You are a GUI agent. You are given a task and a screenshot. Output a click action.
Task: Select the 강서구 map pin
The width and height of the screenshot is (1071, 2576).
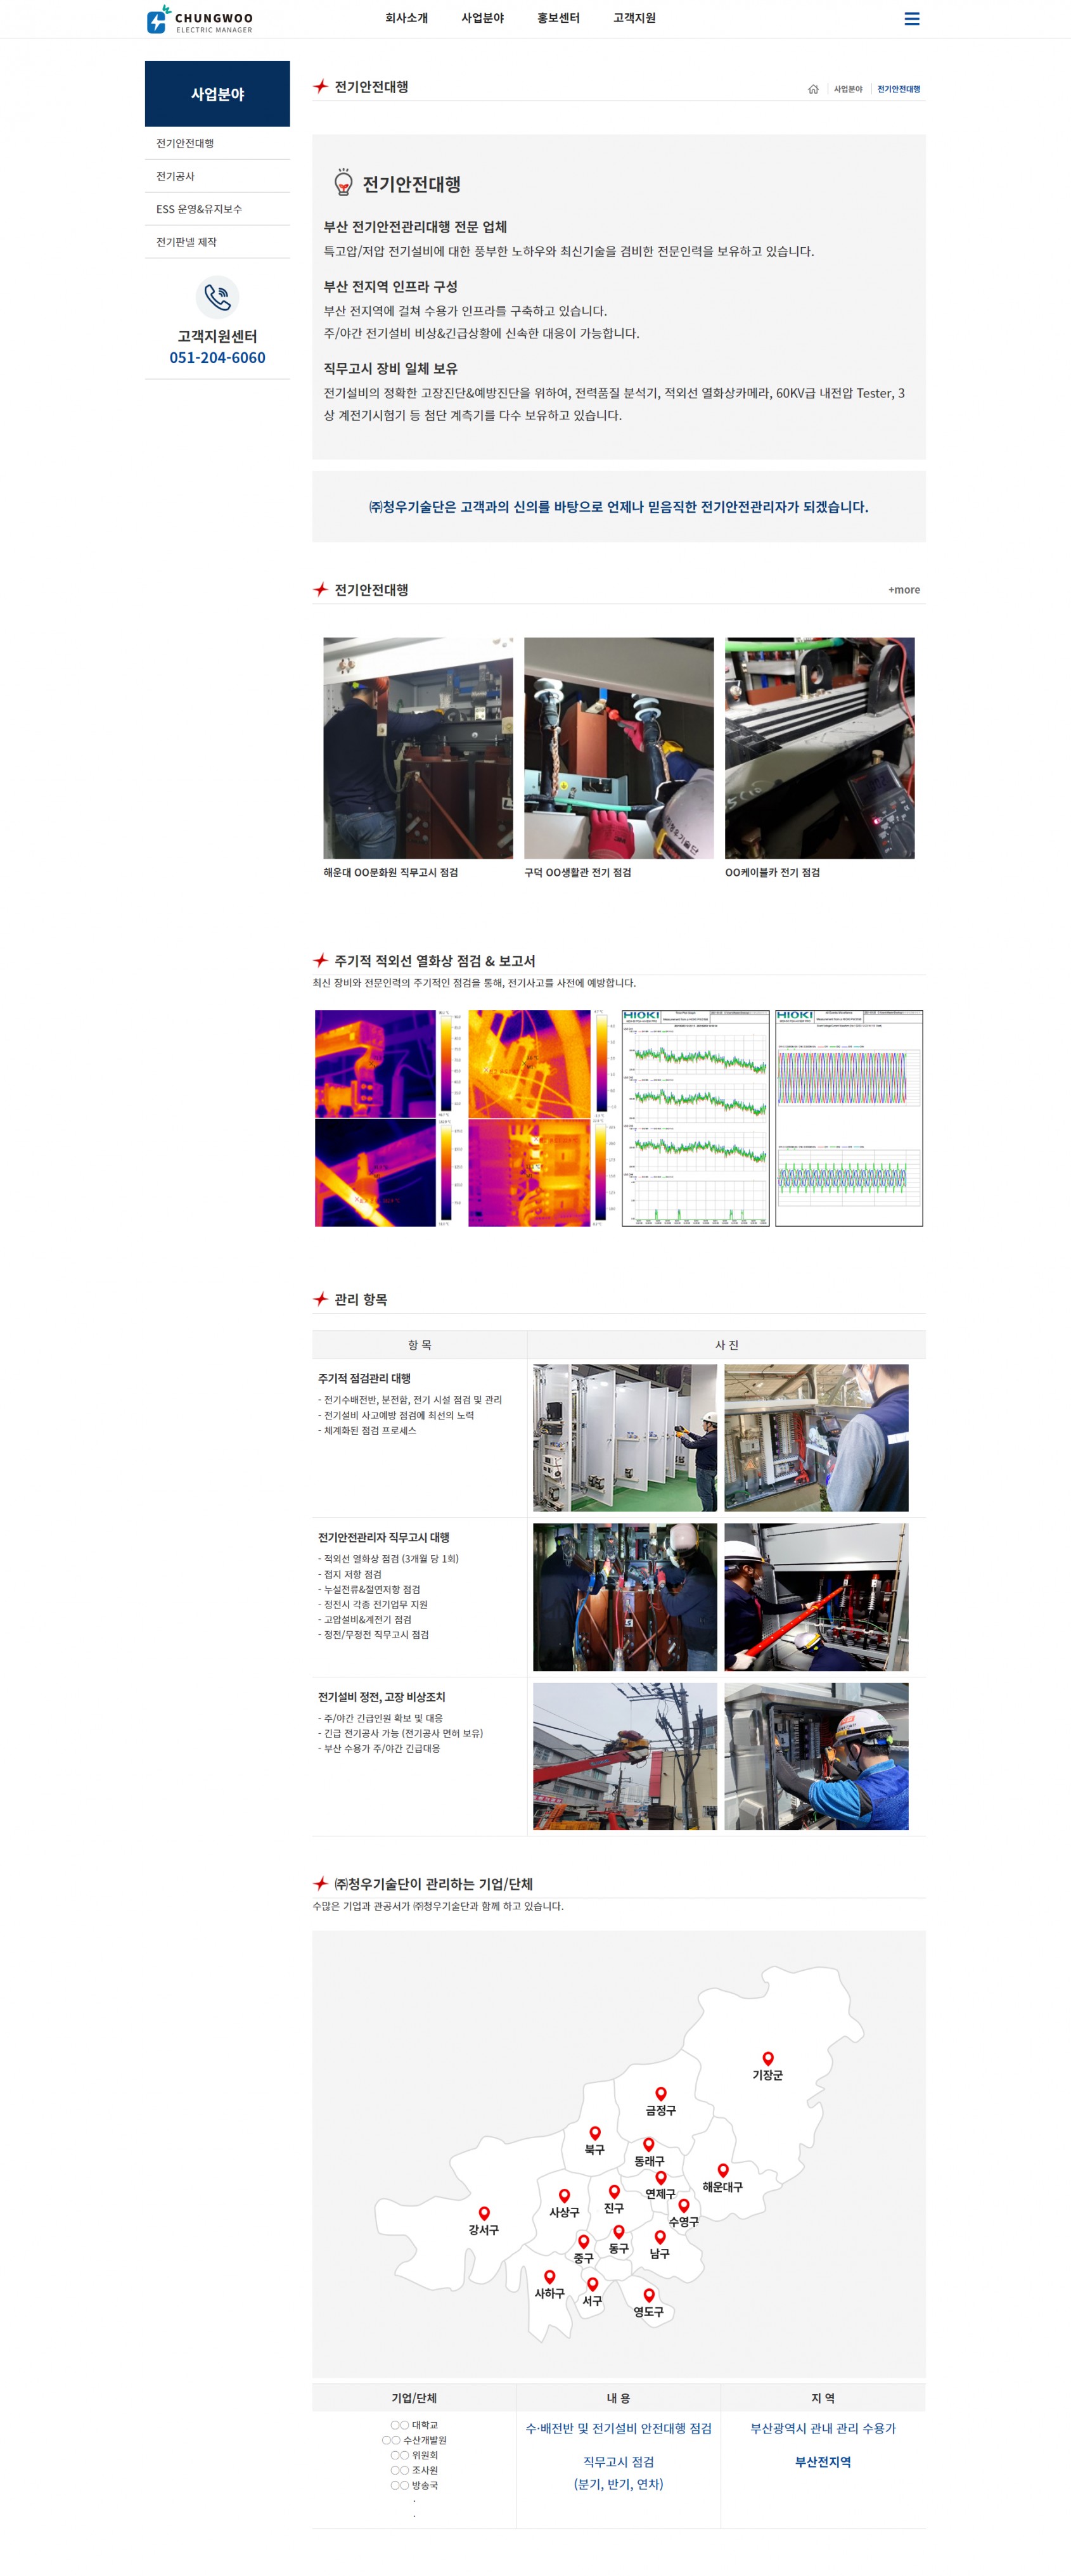[484, 2213]
